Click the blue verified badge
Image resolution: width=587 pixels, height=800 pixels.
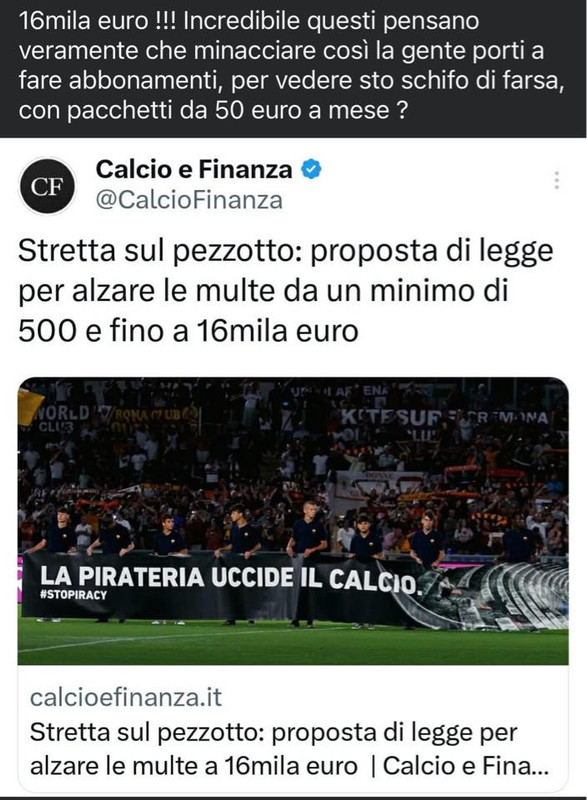(311, 169)
